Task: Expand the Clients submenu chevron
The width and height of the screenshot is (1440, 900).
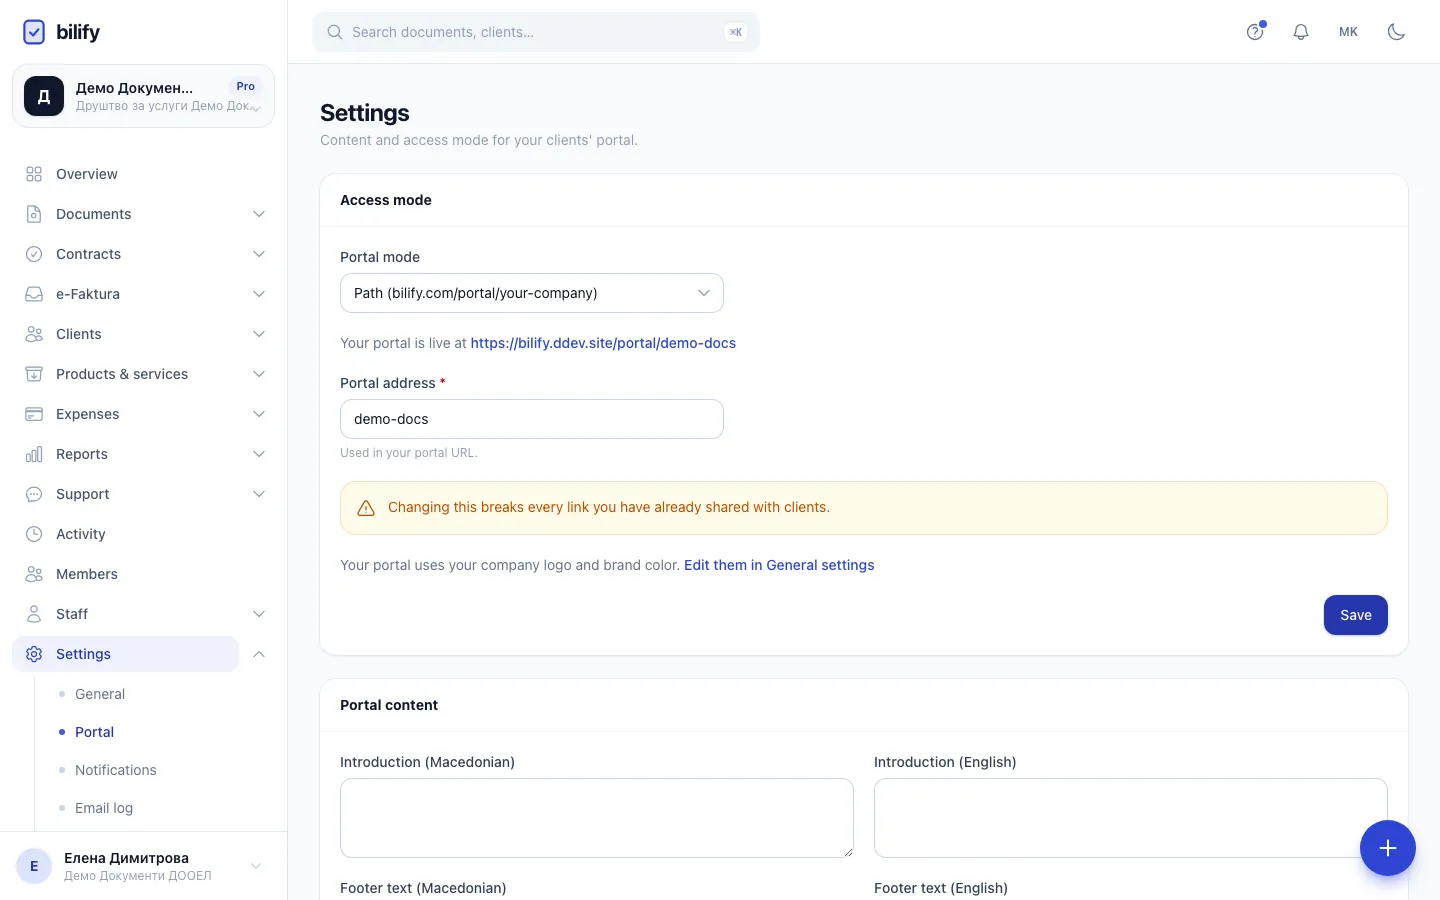Action: coord(259,334)
